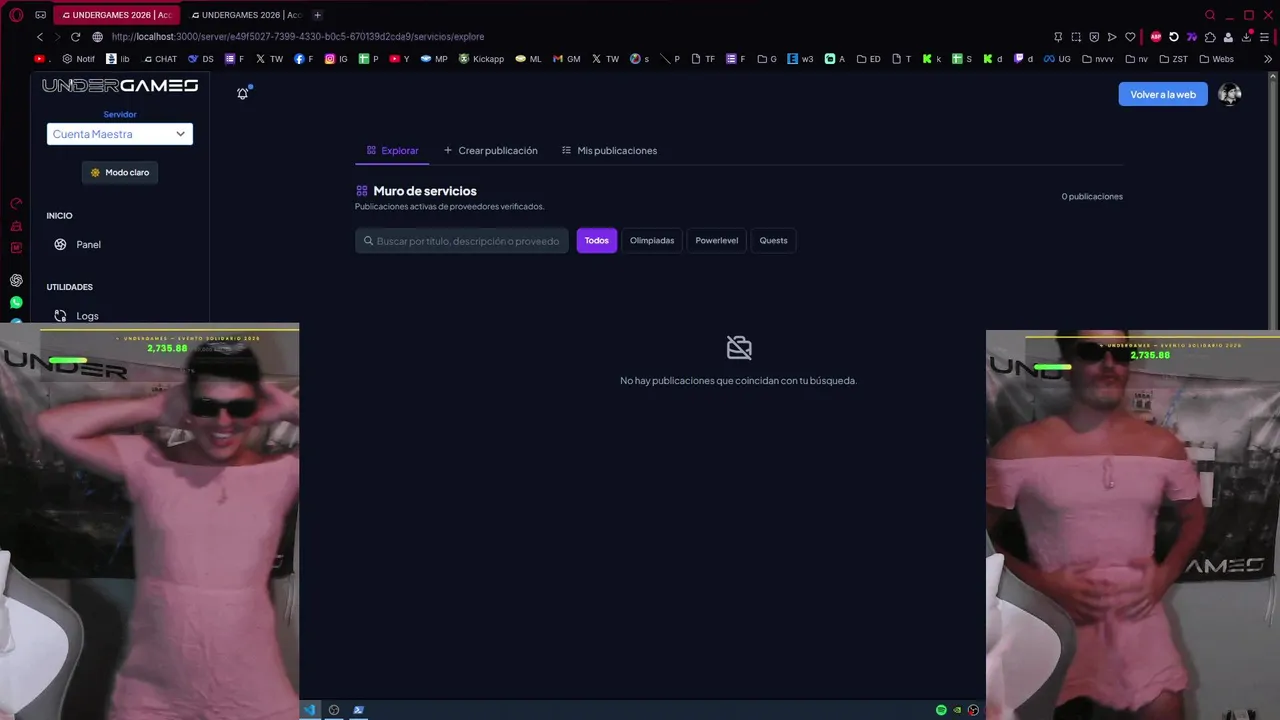Viewport: 1280px width, 720px height.
Task: Open the CHAT bookmark
Action: pos(160,59)
